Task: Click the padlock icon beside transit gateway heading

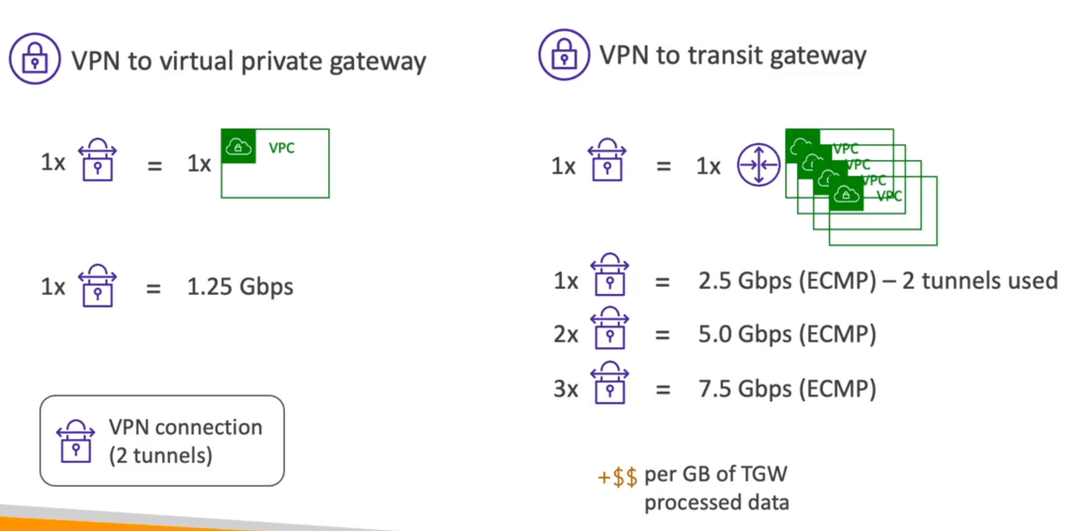Action: pos(563,54)
